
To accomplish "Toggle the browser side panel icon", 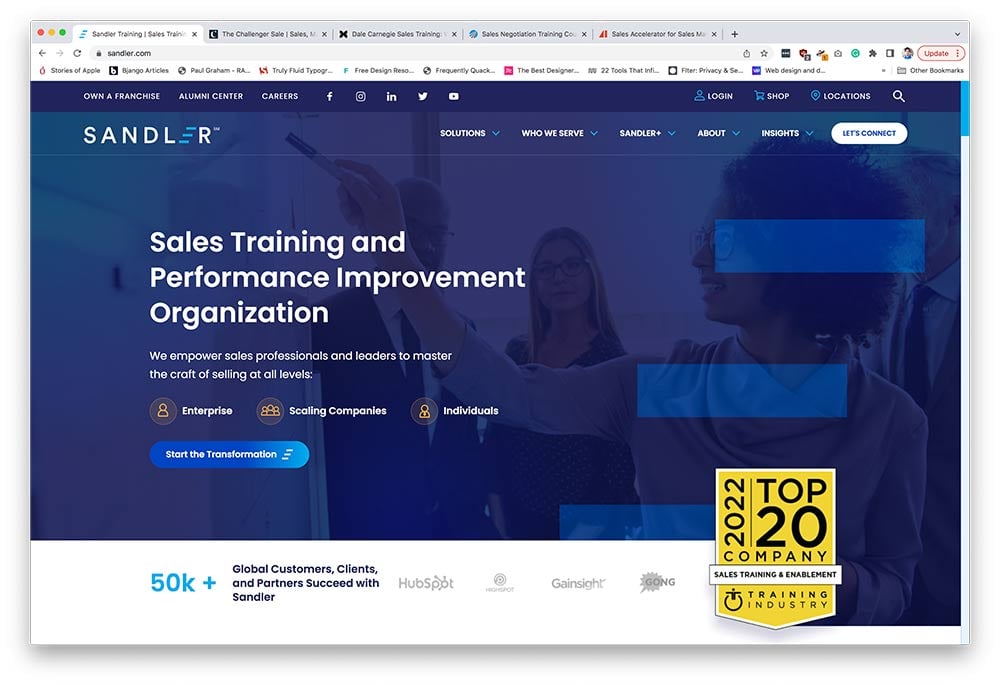I will 890,53.
